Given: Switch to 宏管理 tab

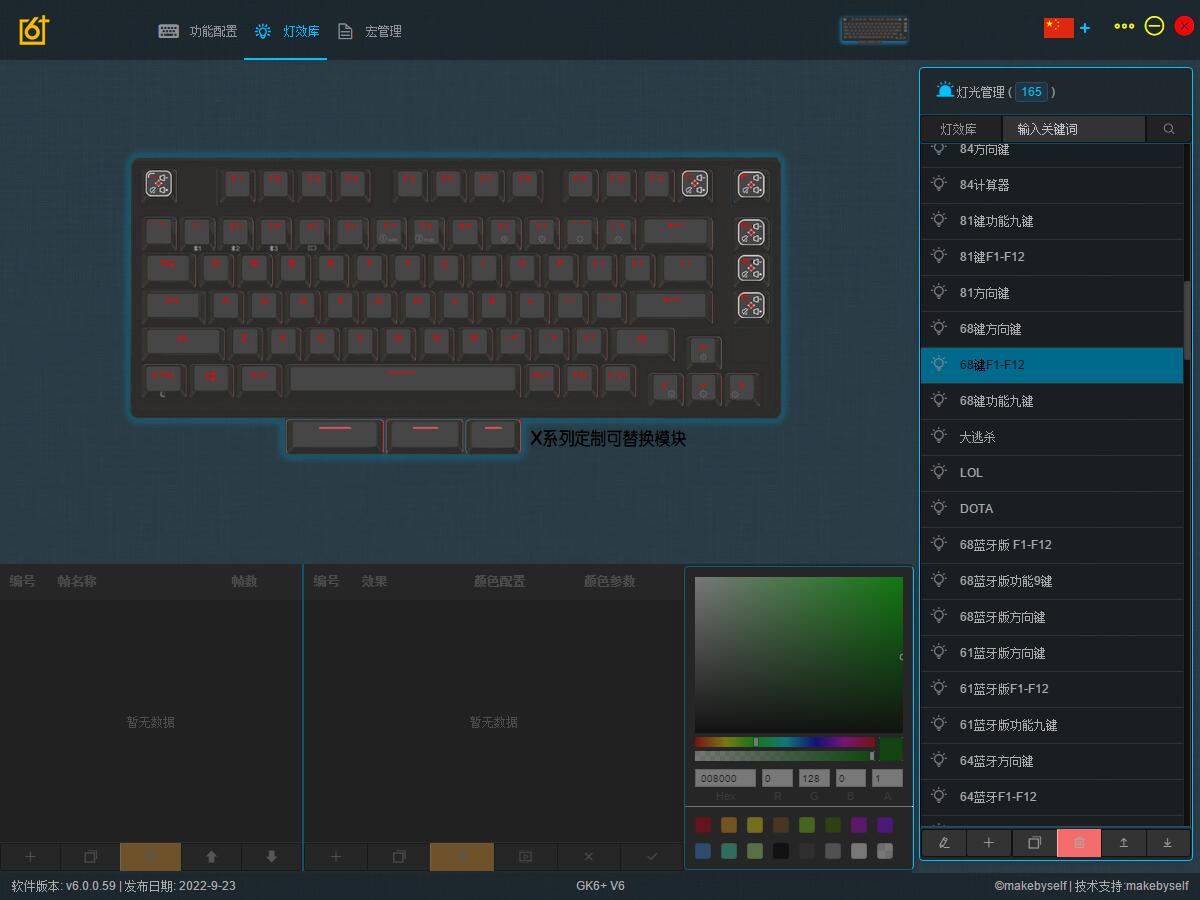Looking at the screenshot, I should tap(369, 31).
